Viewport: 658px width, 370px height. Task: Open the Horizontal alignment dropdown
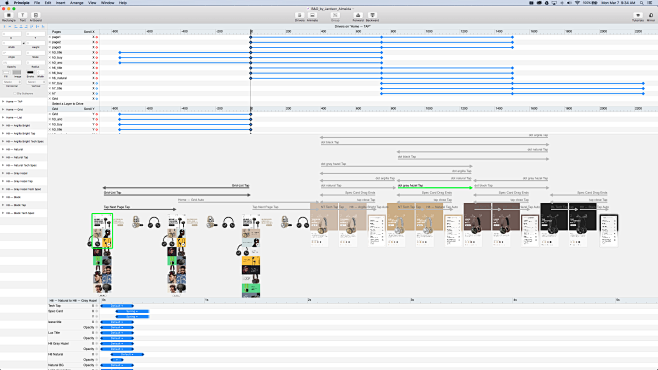(11, 82)
